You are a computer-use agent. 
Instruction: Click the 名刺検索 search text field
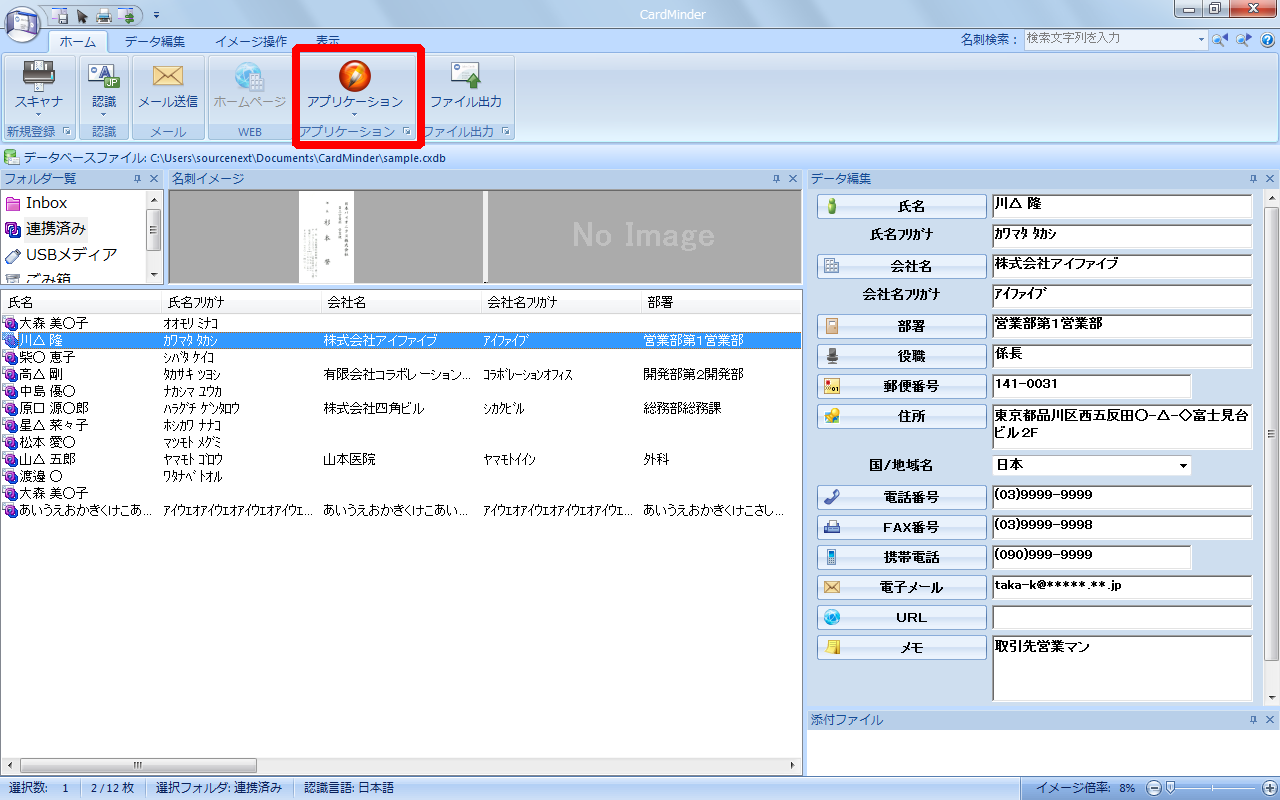[1110, 39]
